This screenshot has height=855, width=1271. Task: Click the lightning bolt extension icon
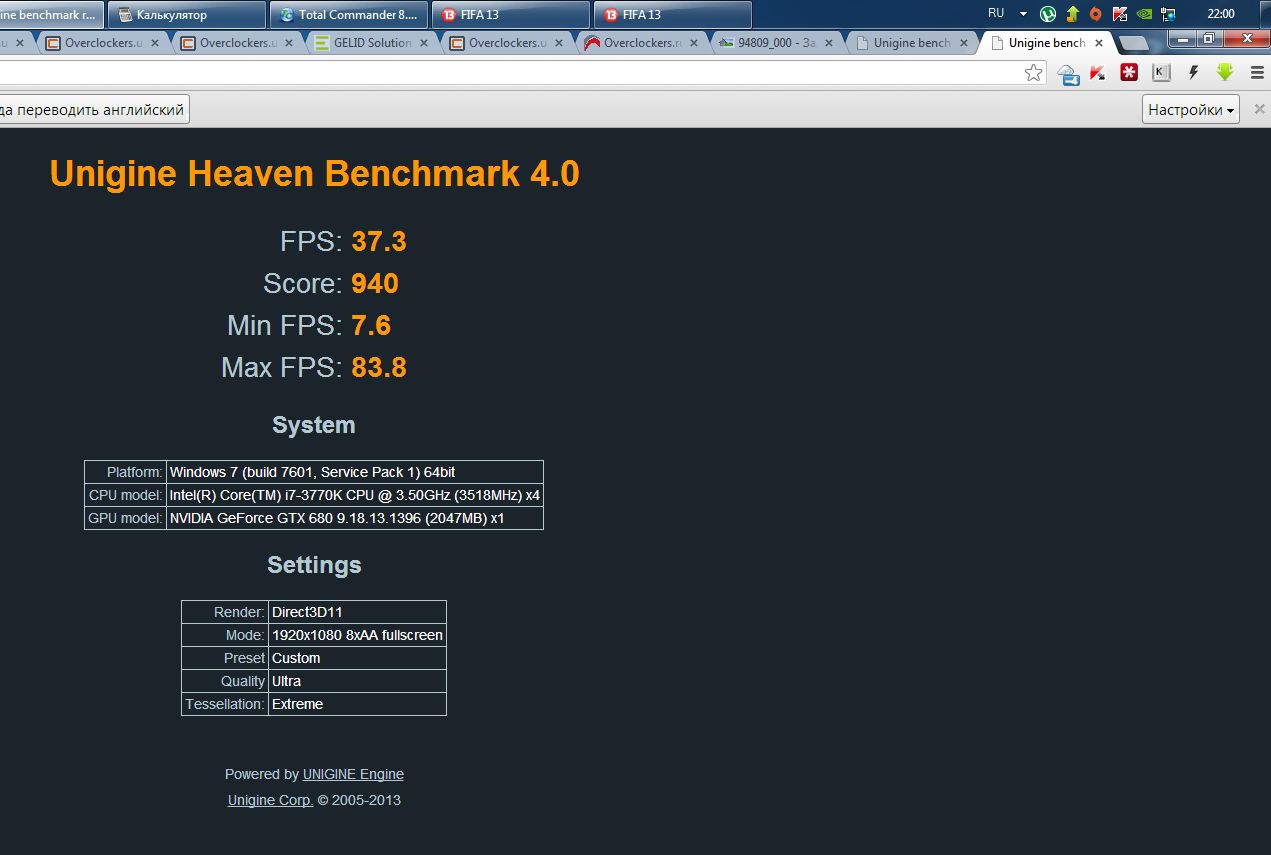coord(1193,72)
